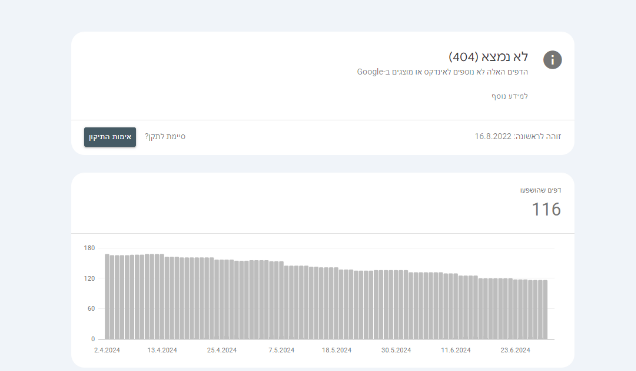636x371 pixels.
Task: Click the 60 value on chart y-axis
Action: 91,309
